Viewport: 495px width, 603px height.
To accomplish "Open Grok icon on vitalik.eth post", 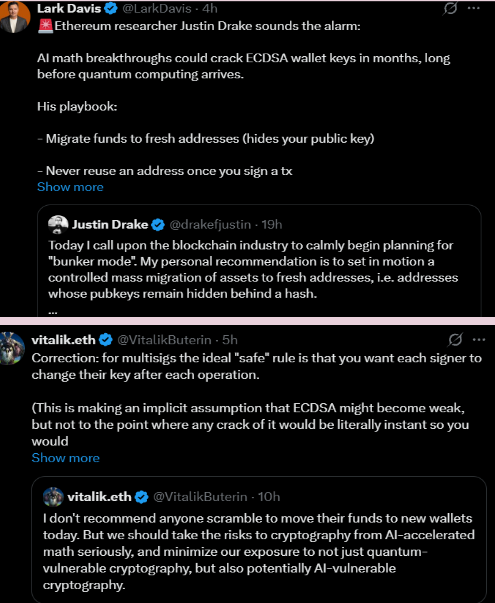I will point(455,340).
